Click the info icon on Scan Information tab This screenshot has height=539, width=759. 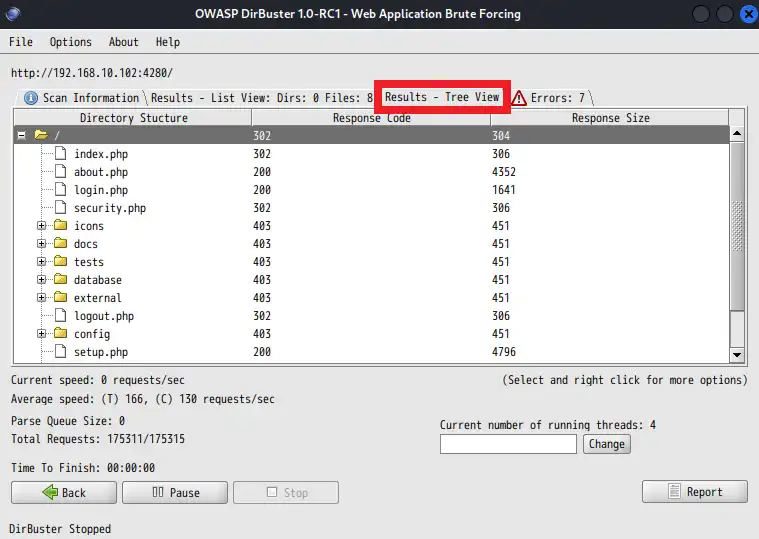(31, 98)
